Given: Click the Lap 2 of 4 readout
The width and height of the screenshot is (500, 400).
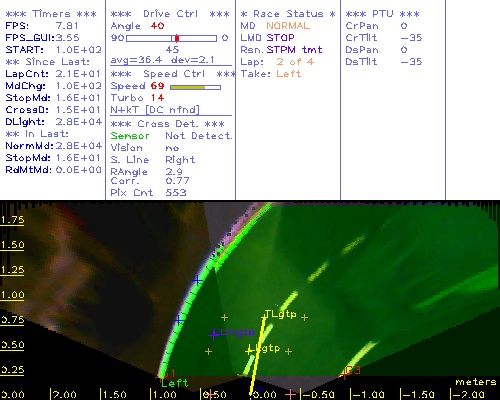Looking at the screenshot, I should [x=277, y=62].
